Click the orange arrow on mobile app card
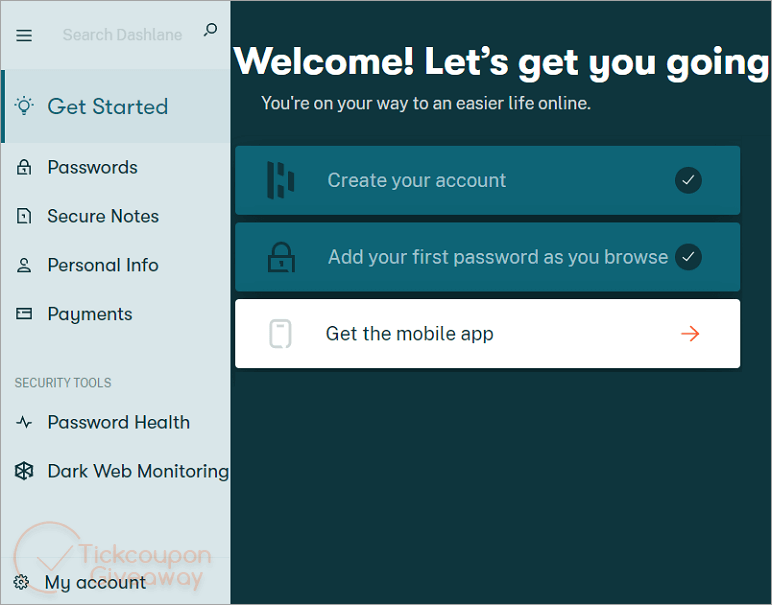Viewport: 772px width, 605px height. click(690, 334)
